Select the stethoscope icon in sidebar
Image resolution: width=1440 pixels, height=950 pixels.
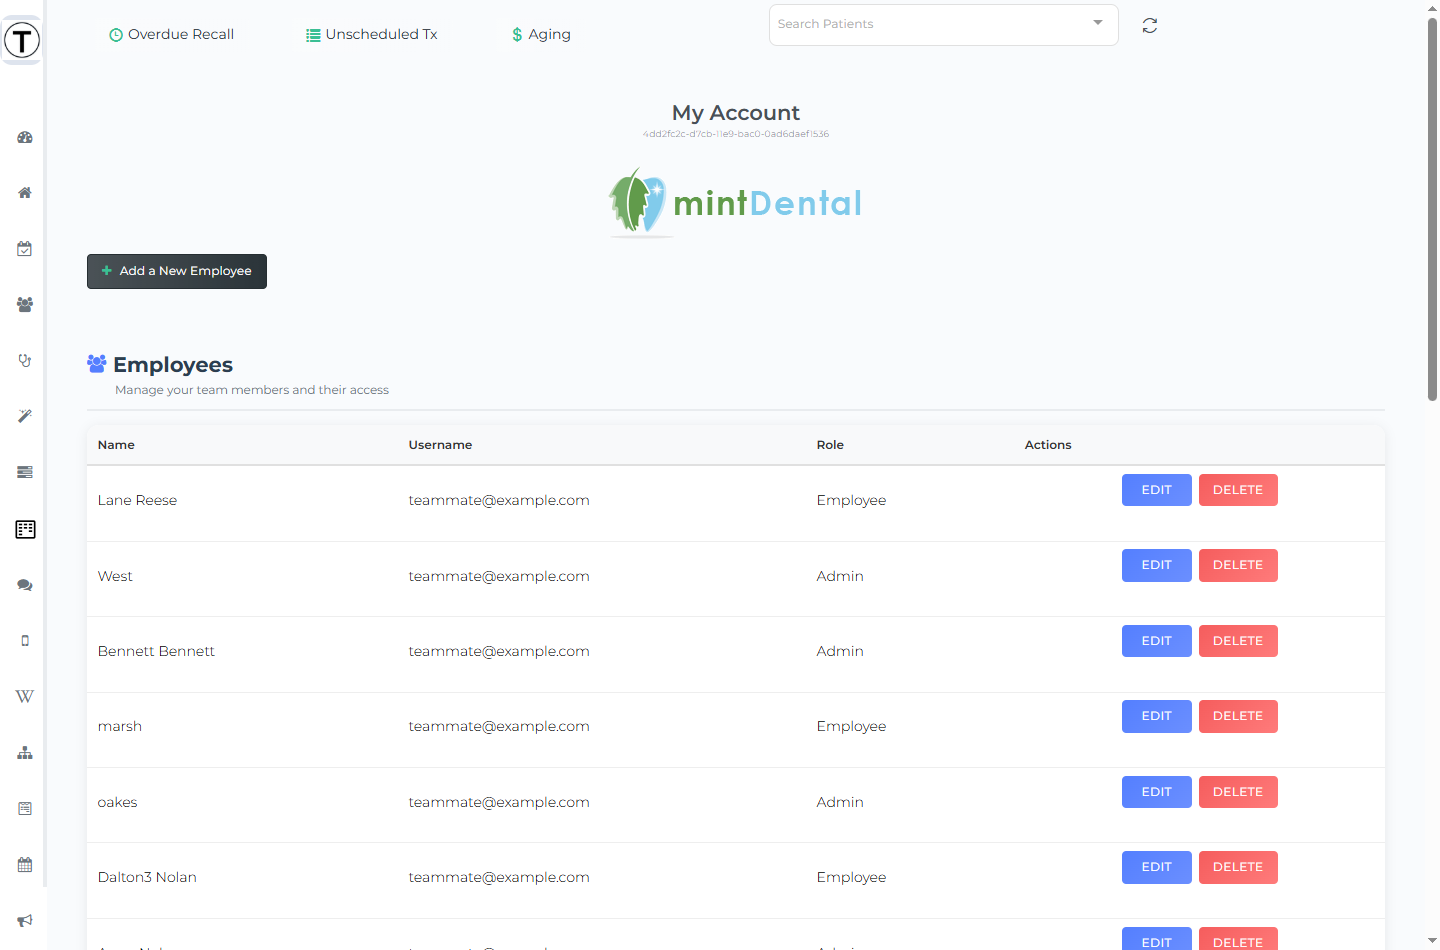(x=25, y=360)
